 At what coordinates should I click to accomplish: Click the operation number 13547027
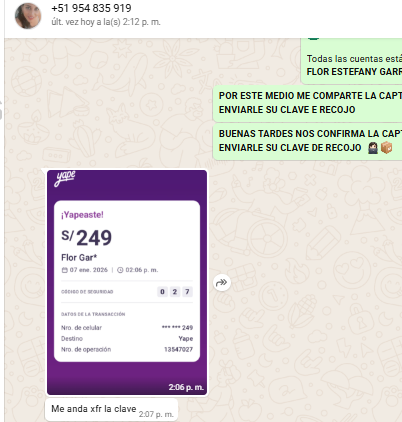coord(178,349)
